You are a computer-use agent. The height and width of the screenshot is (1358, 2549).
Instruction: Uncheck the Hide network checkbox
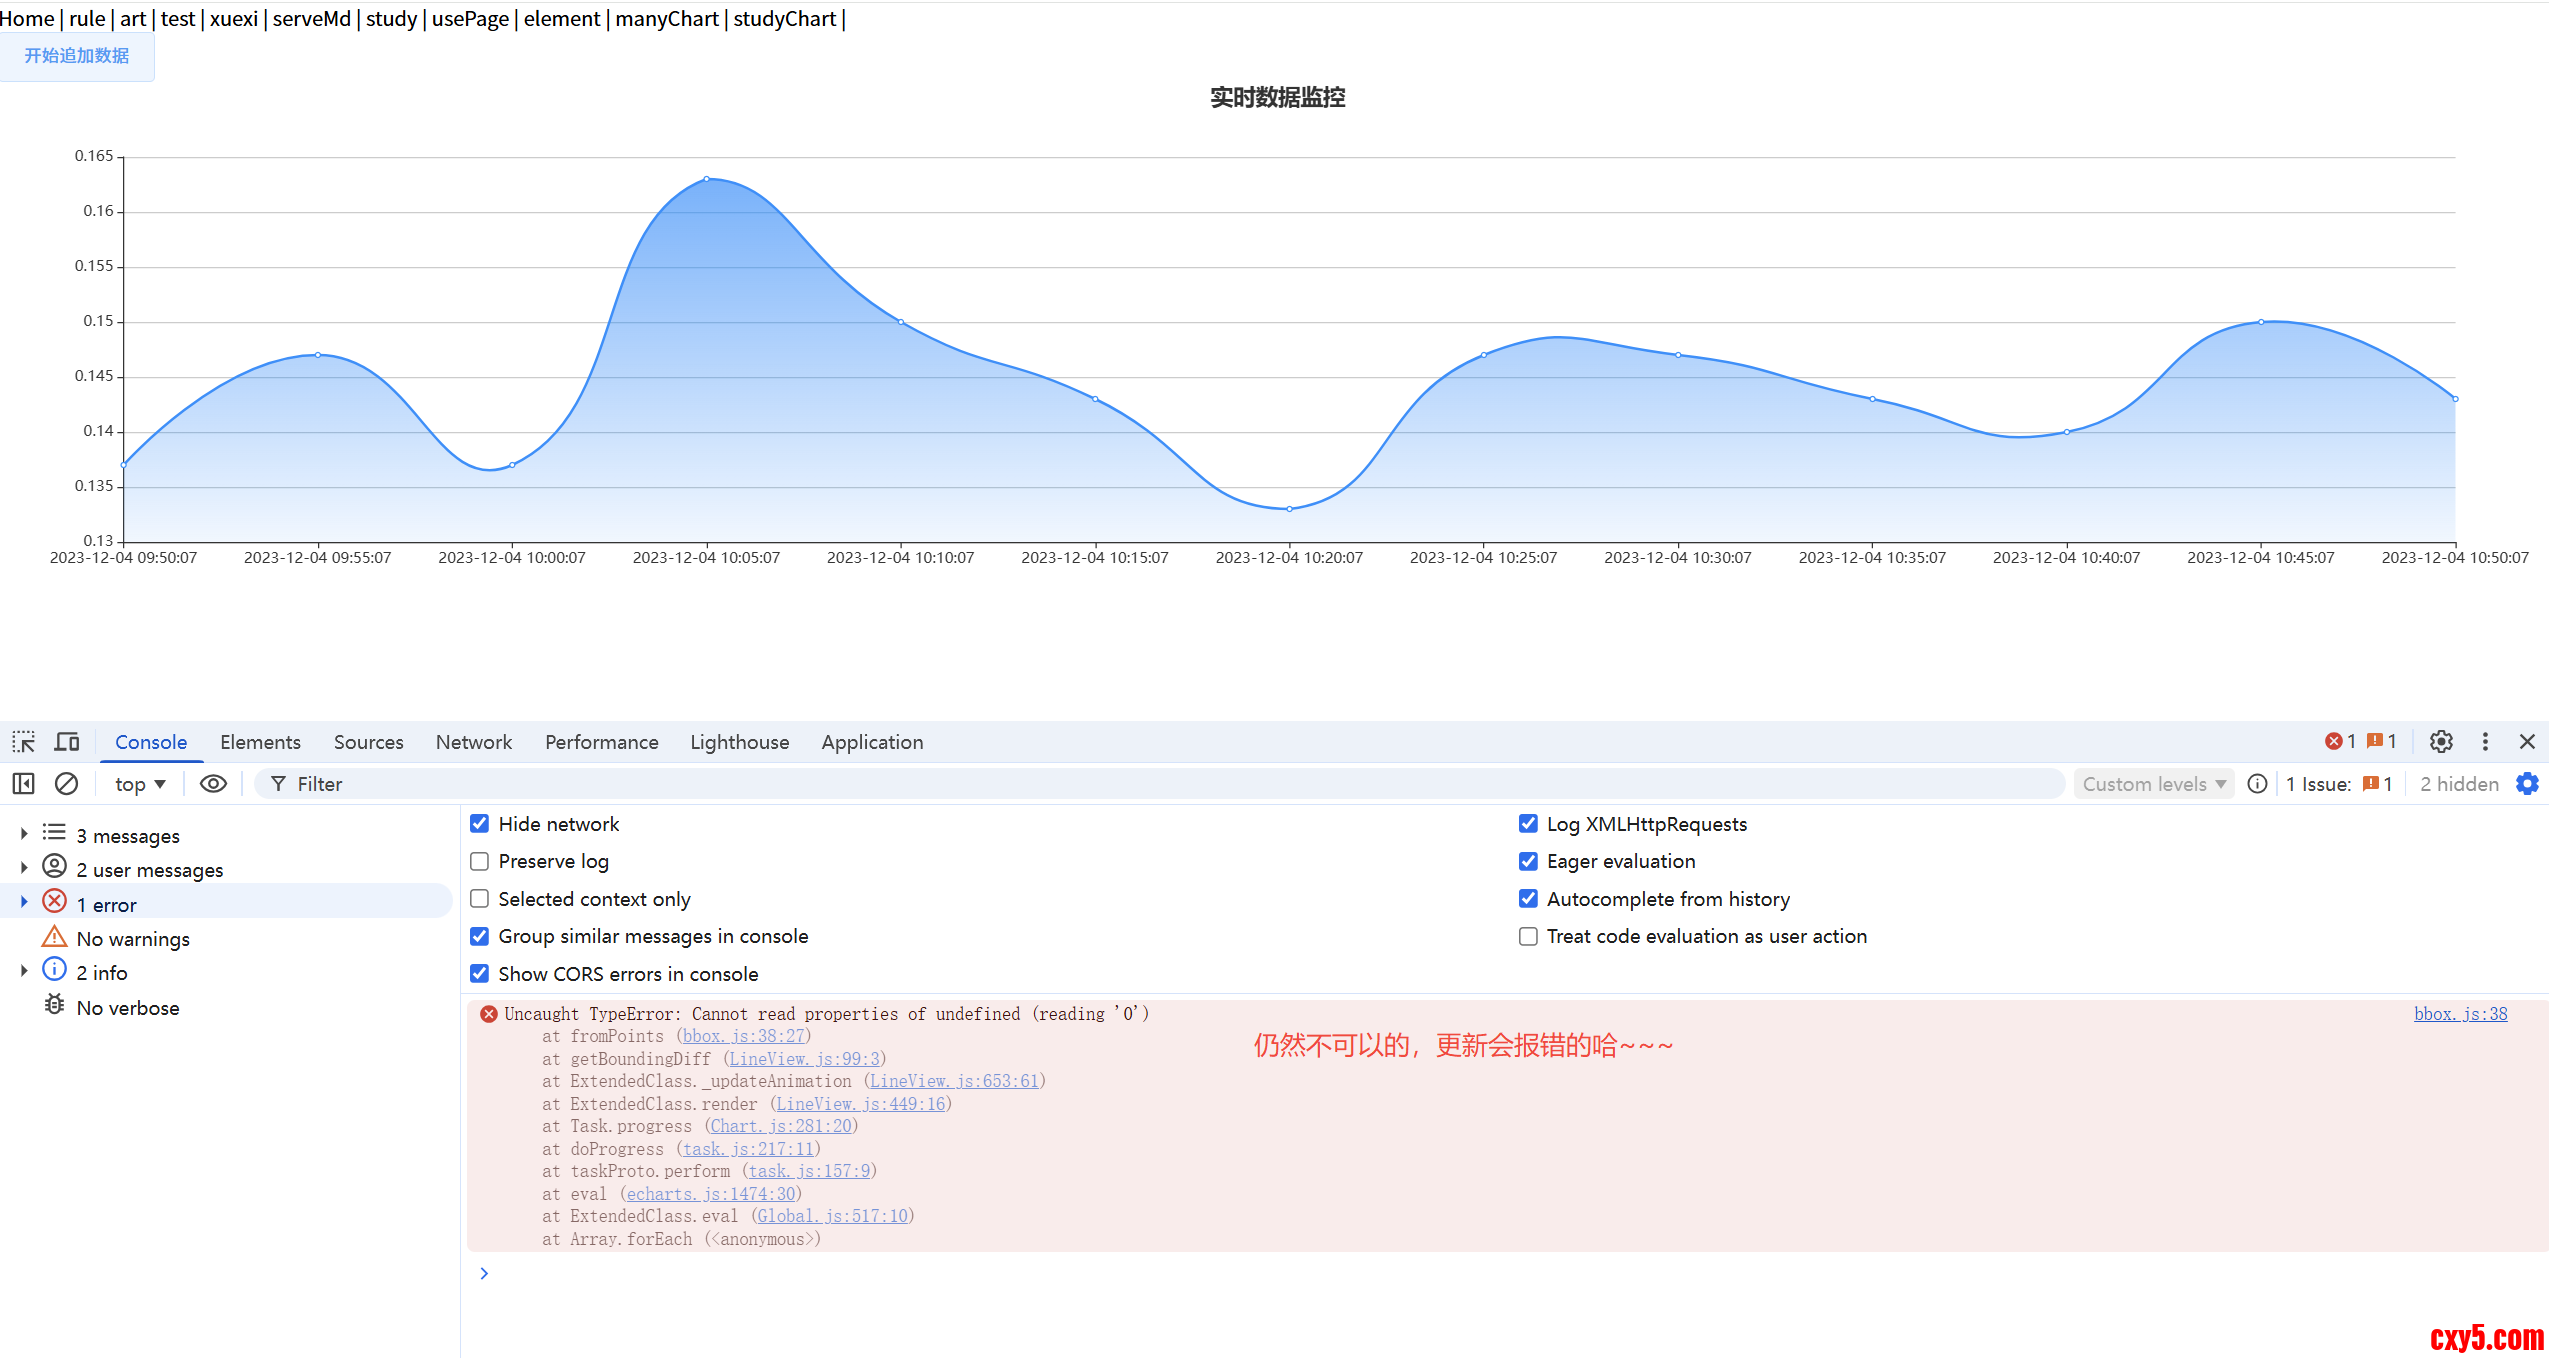pos(480,824)
